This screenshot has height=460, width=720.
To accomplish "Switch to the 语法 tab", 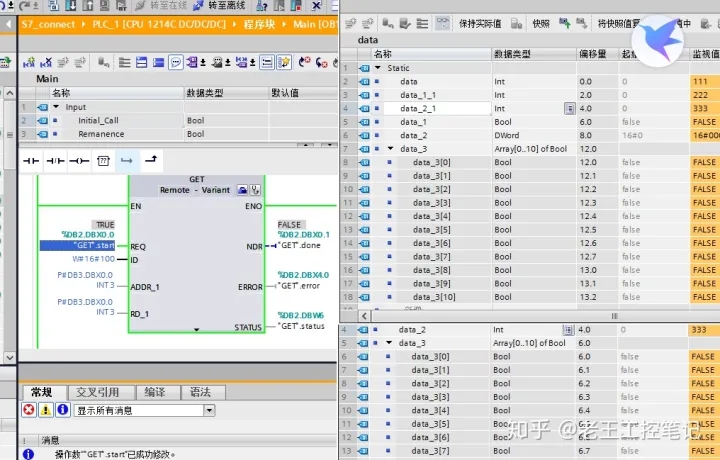I will 201,392.
